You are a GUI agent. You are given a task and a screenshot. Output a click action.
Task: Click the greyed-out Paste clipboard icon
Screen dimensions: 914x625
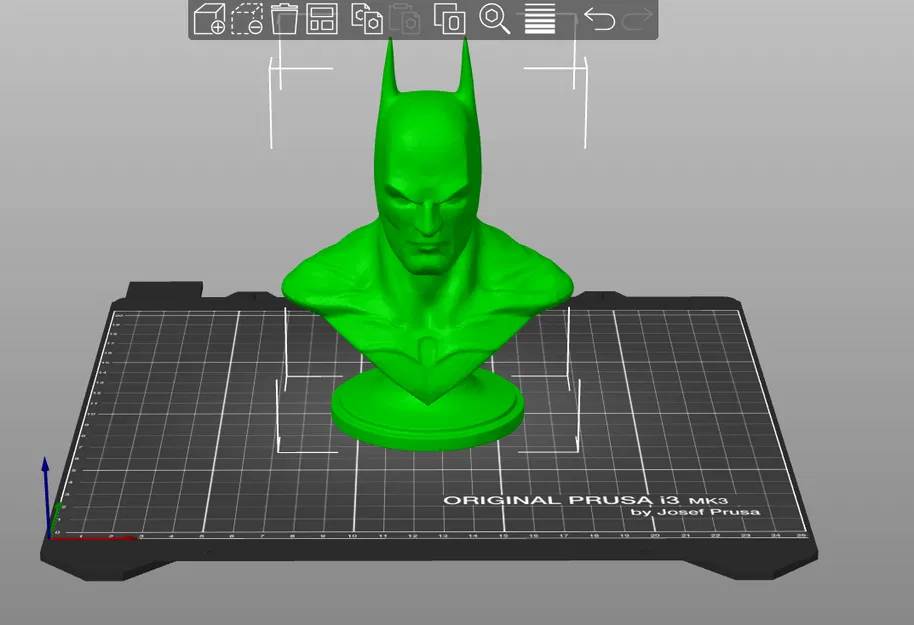click(x=405, y=19)
